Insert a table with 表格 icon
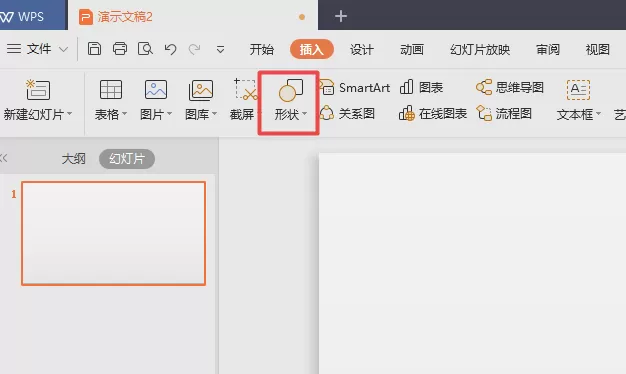The height and width of the screenshot is (374, 626). coord(111,89)
